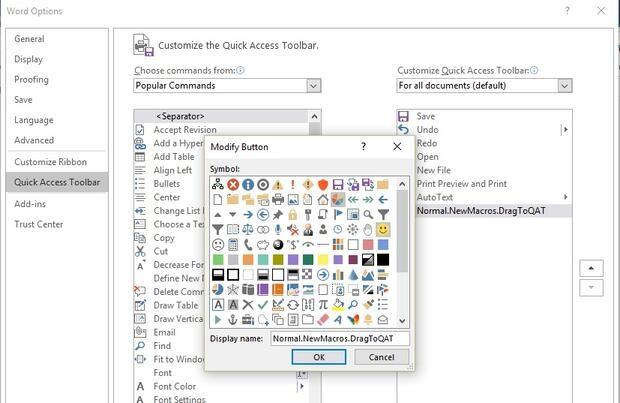Choose the orange shield symbol
Image resolution: width=620 pixels, height=403 pixels.
(323, 184)
